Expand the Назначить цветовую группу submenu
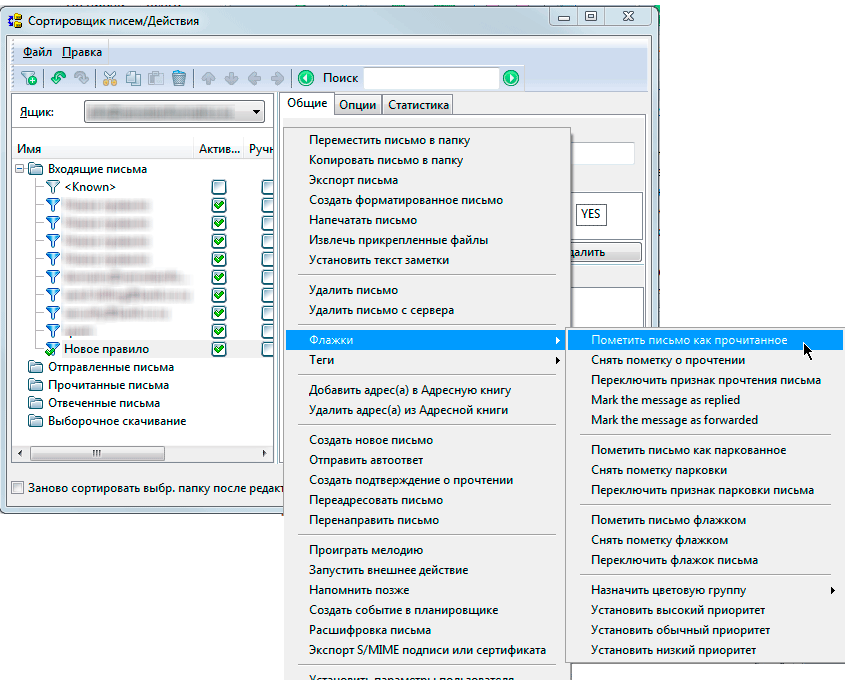852x680 pixels. 700,590
